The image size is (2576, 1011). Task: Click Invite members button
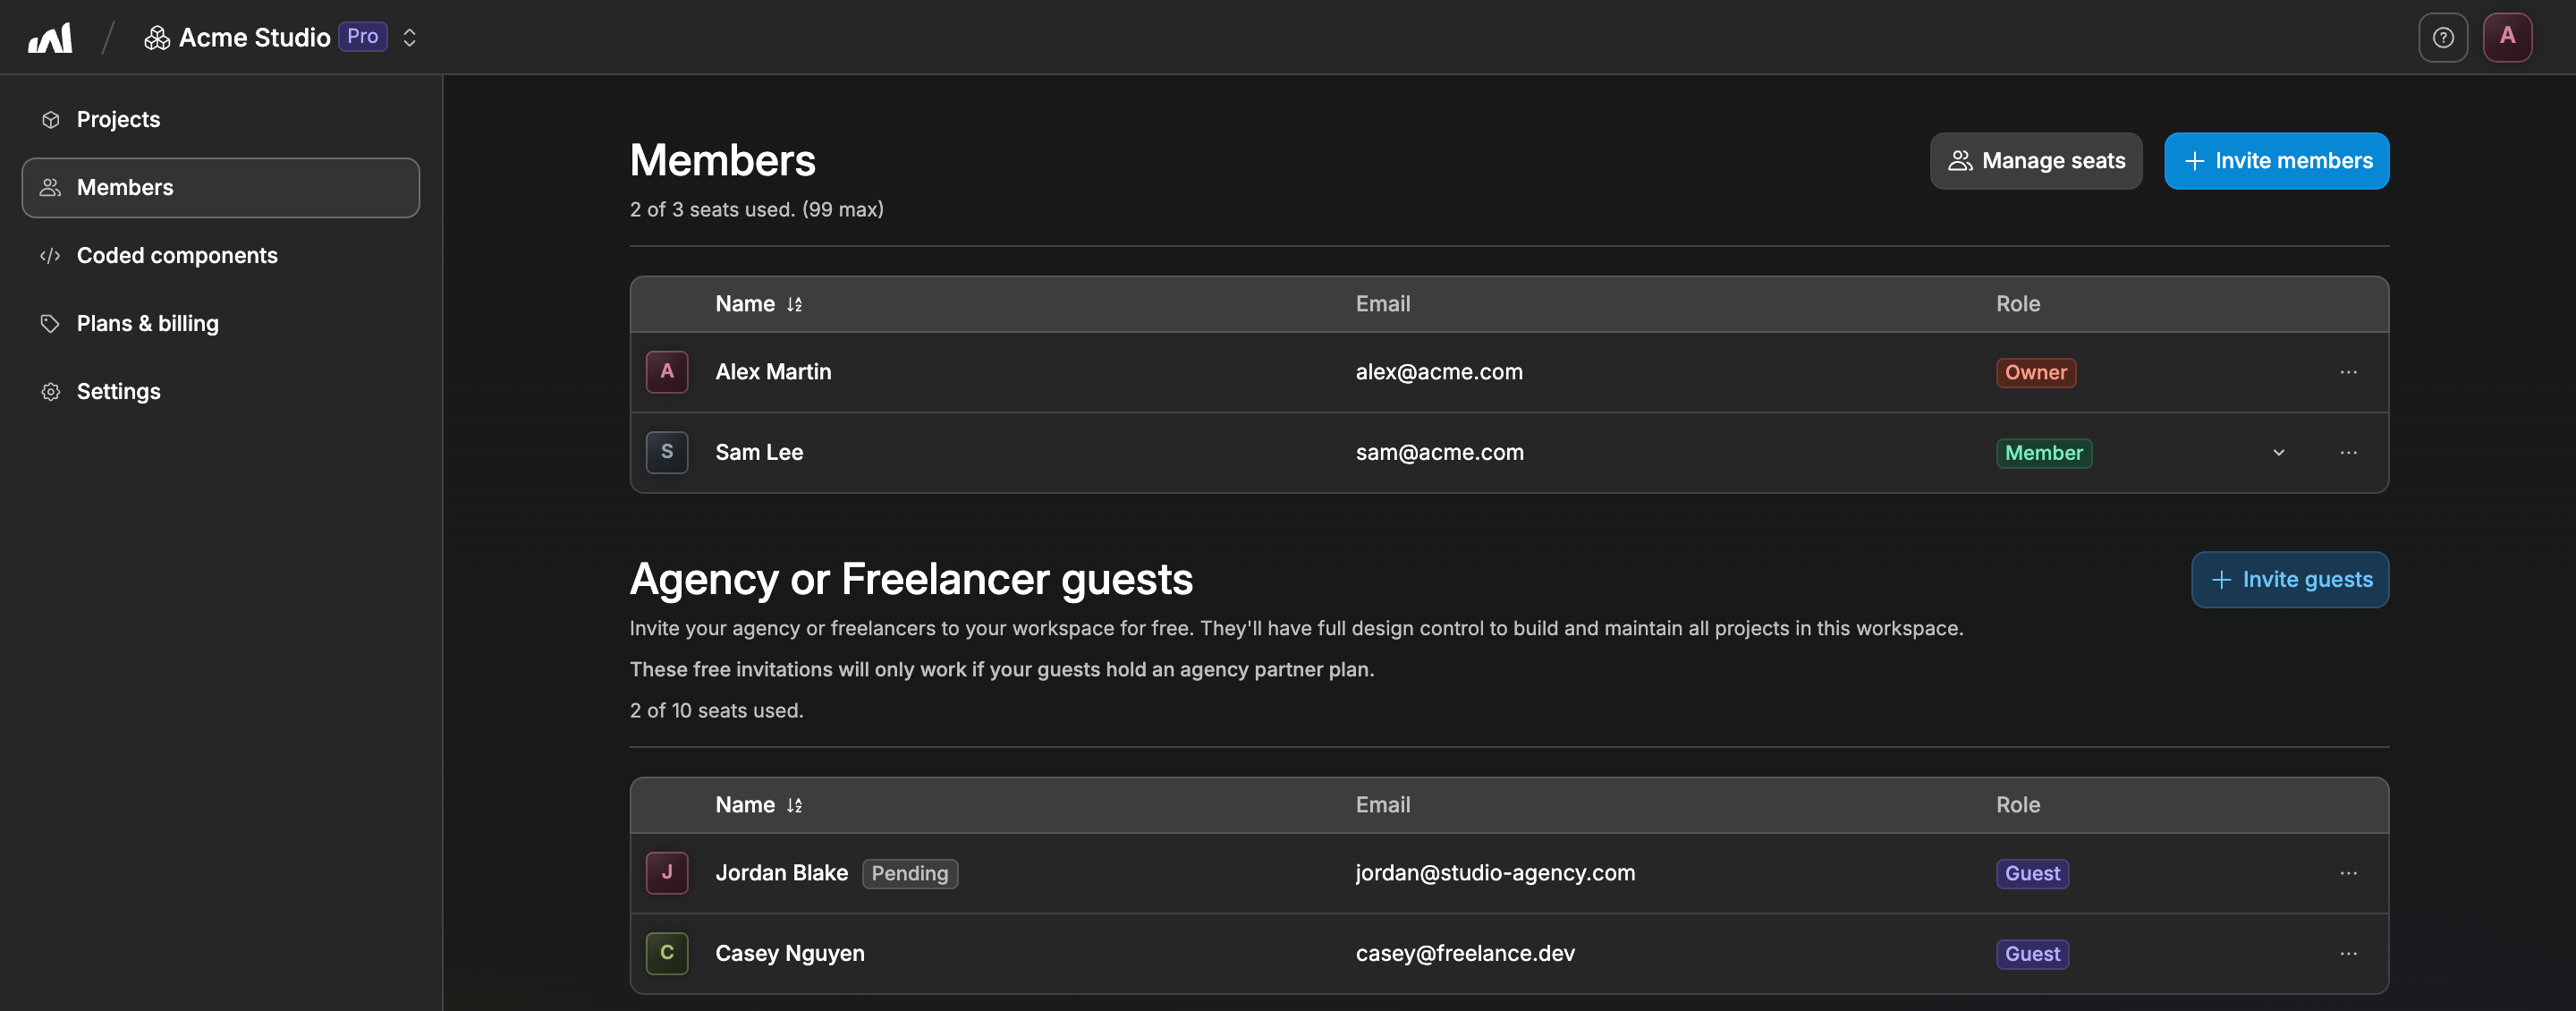2276,161
